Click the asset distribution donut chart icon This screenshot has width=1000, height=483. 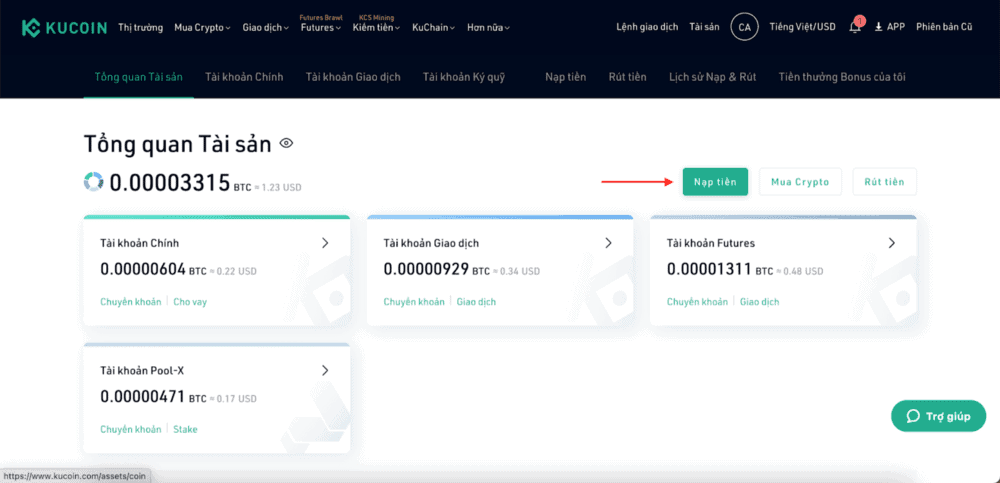[x=93, y=181]
